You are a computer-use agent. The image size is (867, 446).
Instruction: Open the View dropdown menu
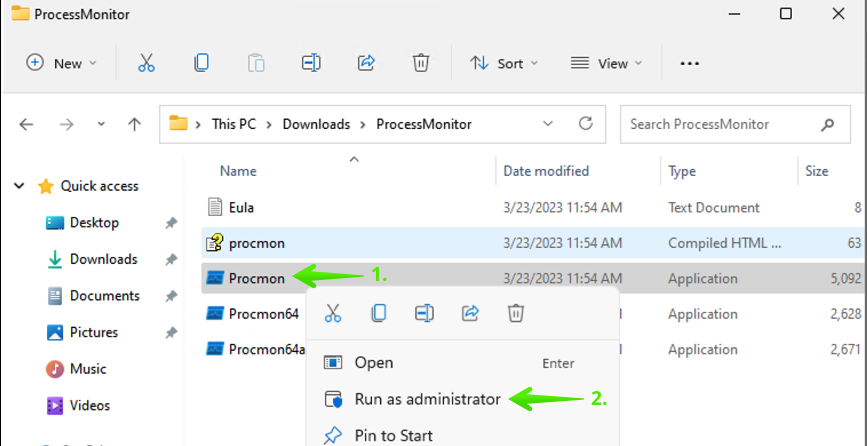606,63
